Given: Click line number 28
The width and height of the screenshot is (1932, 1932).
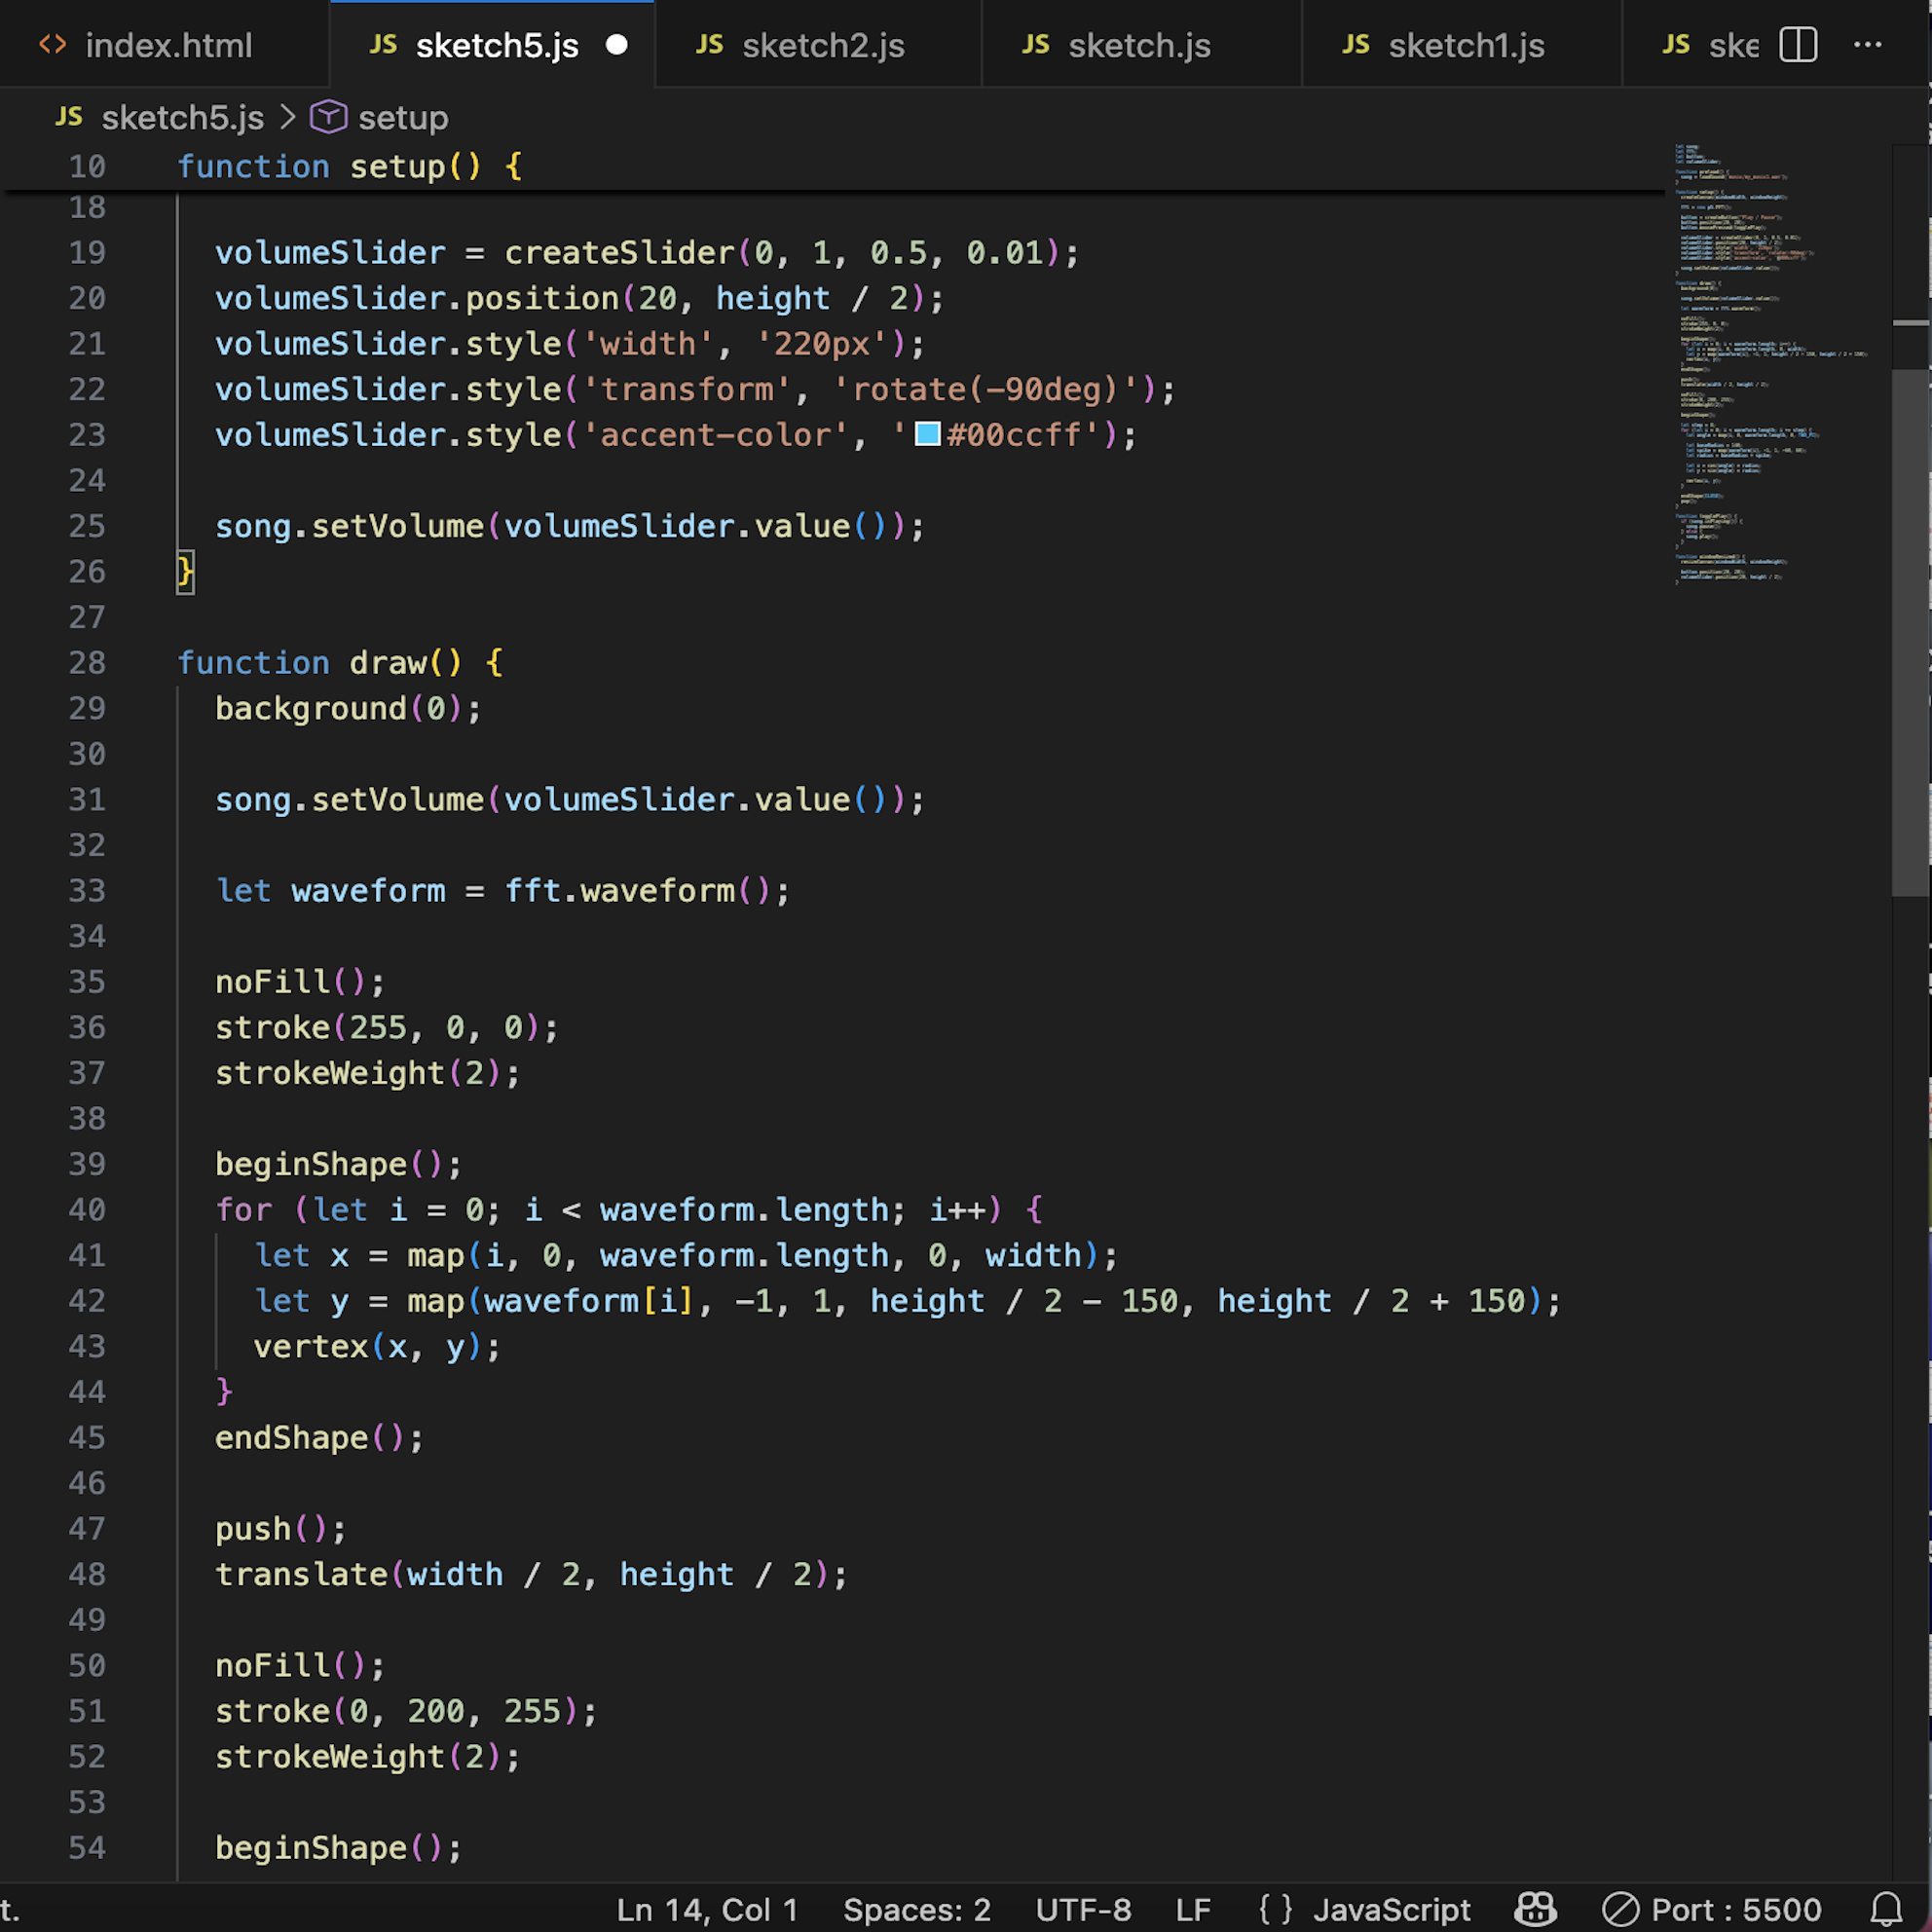Looking at the screenshot, I should point(87,662).
